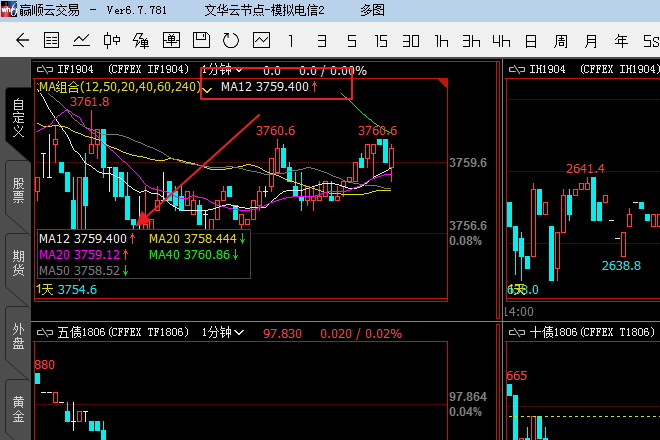Click the link icon beside 五债1806
The height and width of the screenshot is (440, 660).
tap(45, 333)
